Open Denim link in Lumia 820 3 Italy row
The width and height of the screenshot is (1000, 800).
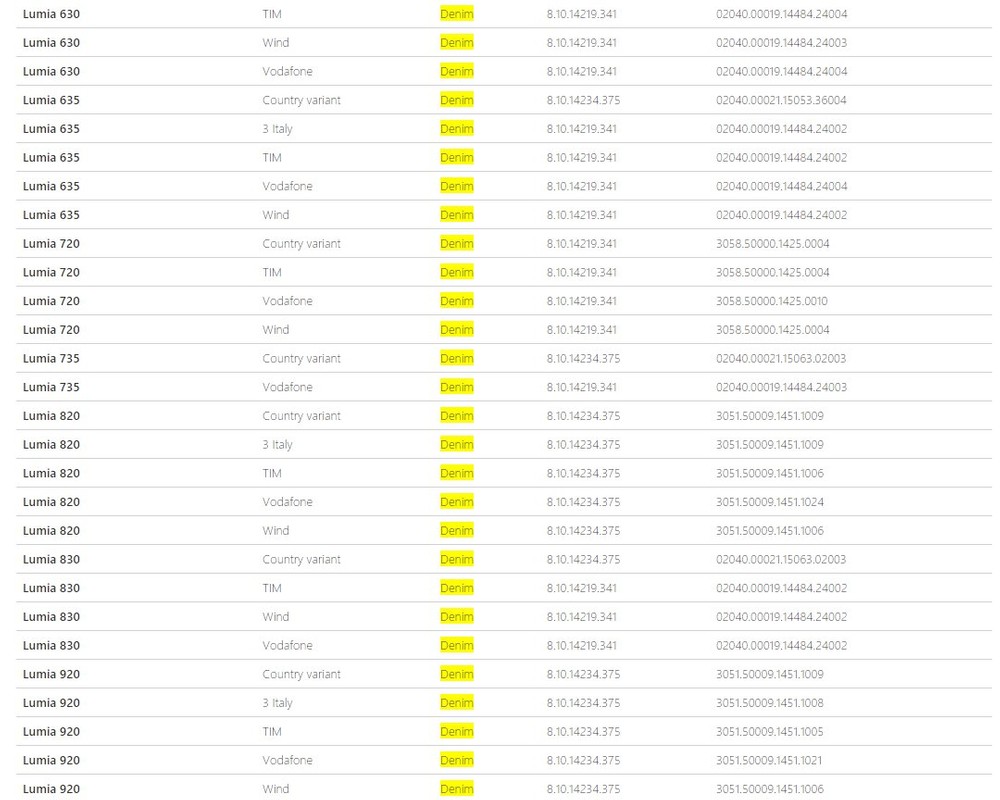click(x=457, y=445)
